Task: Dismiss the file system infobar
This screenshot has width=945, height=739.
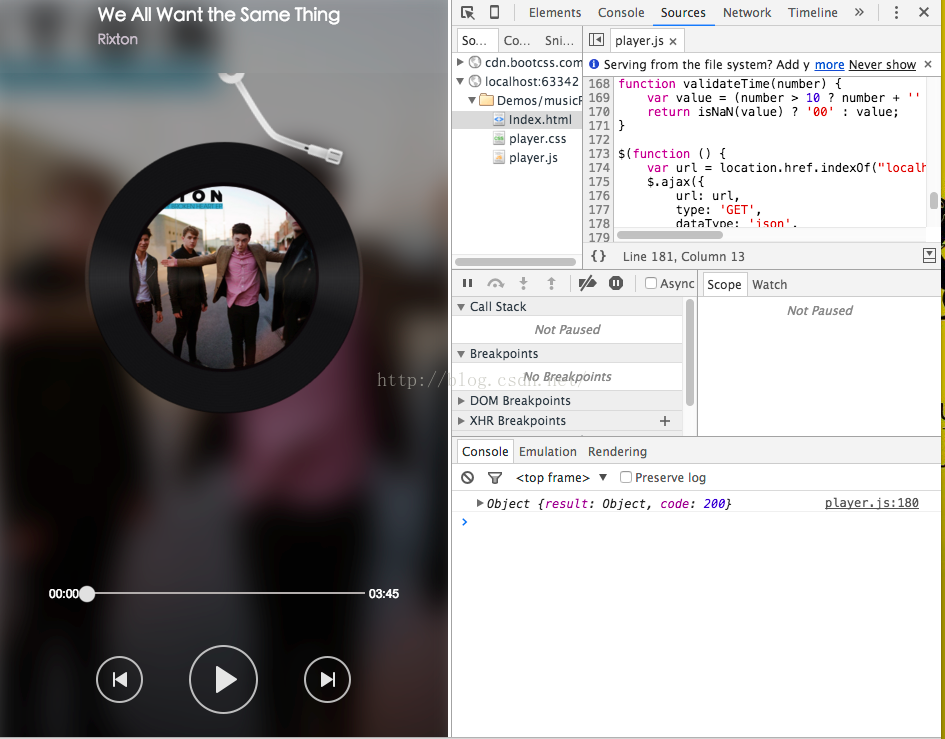Action: 928,64
